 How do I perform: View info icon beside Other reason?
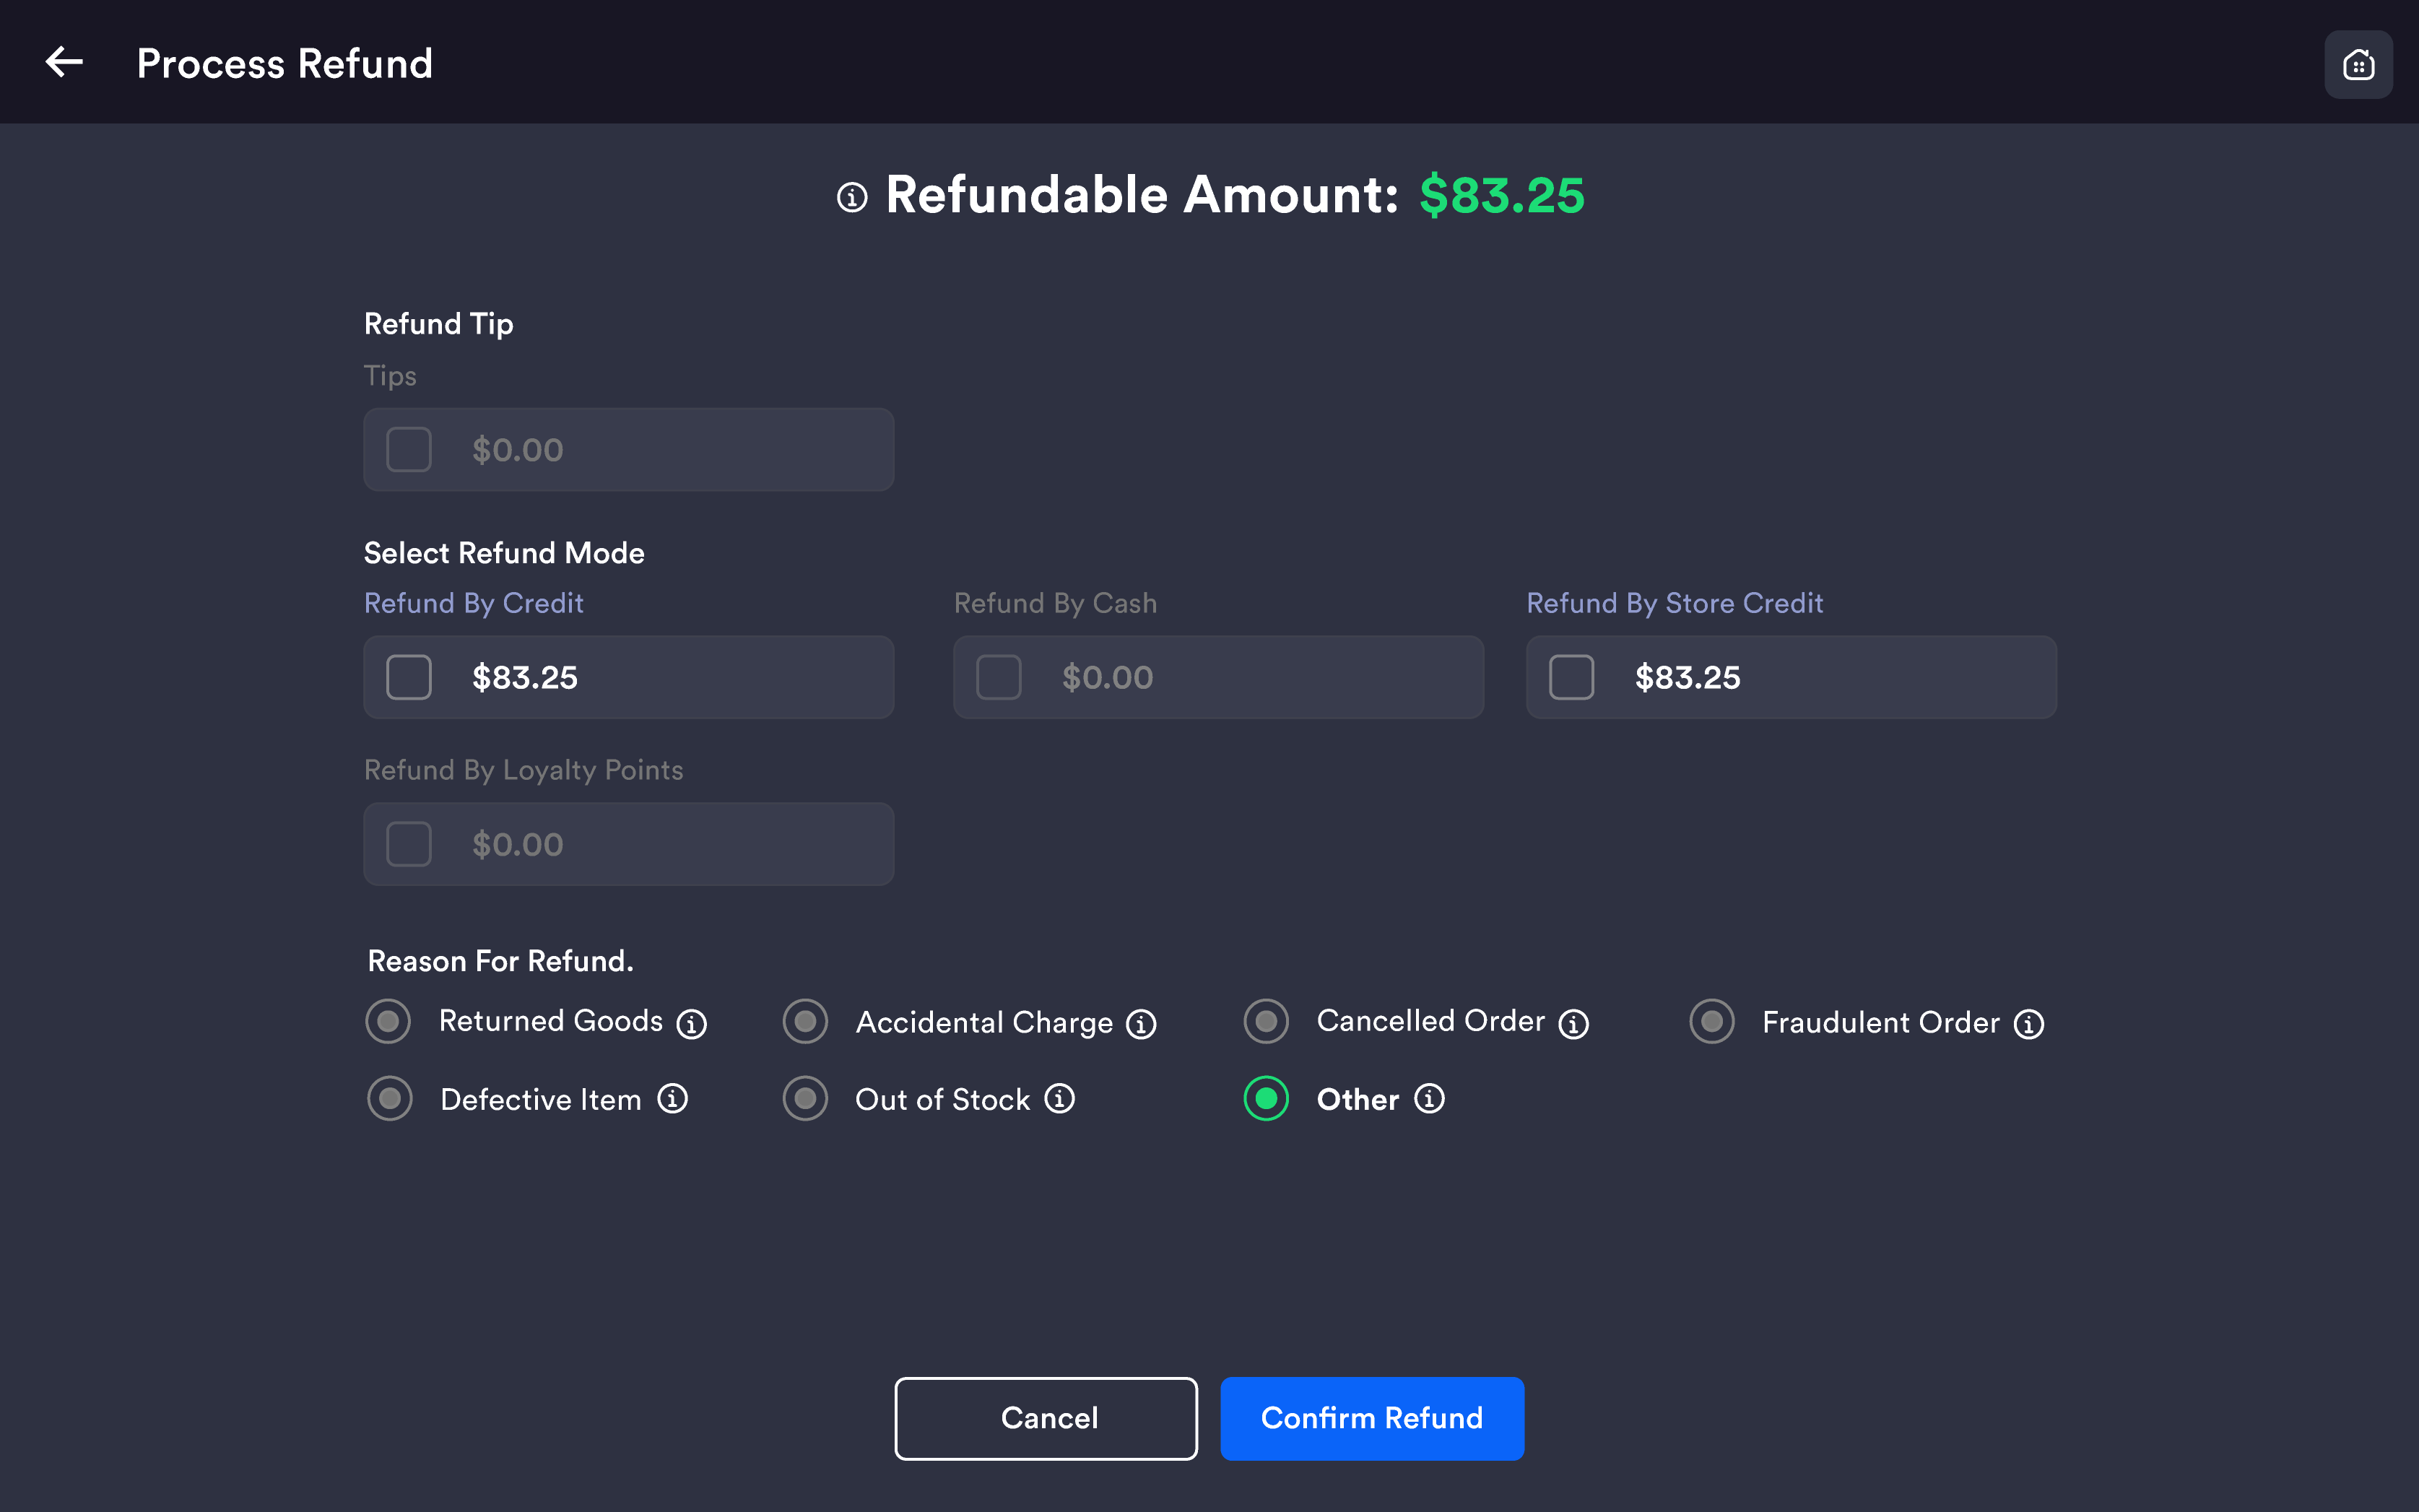click(x=1429, y=1099)
